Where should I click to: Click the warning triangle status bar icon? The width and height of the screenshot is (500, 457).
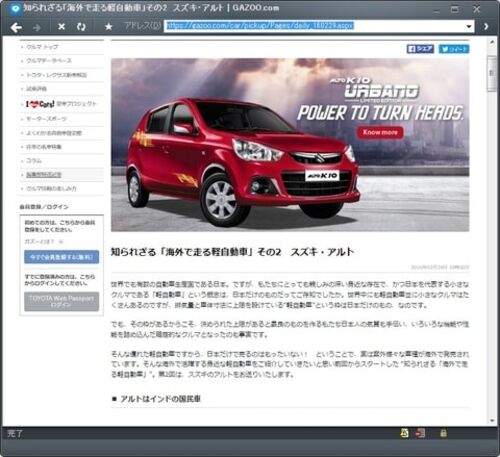coord(404,433)
